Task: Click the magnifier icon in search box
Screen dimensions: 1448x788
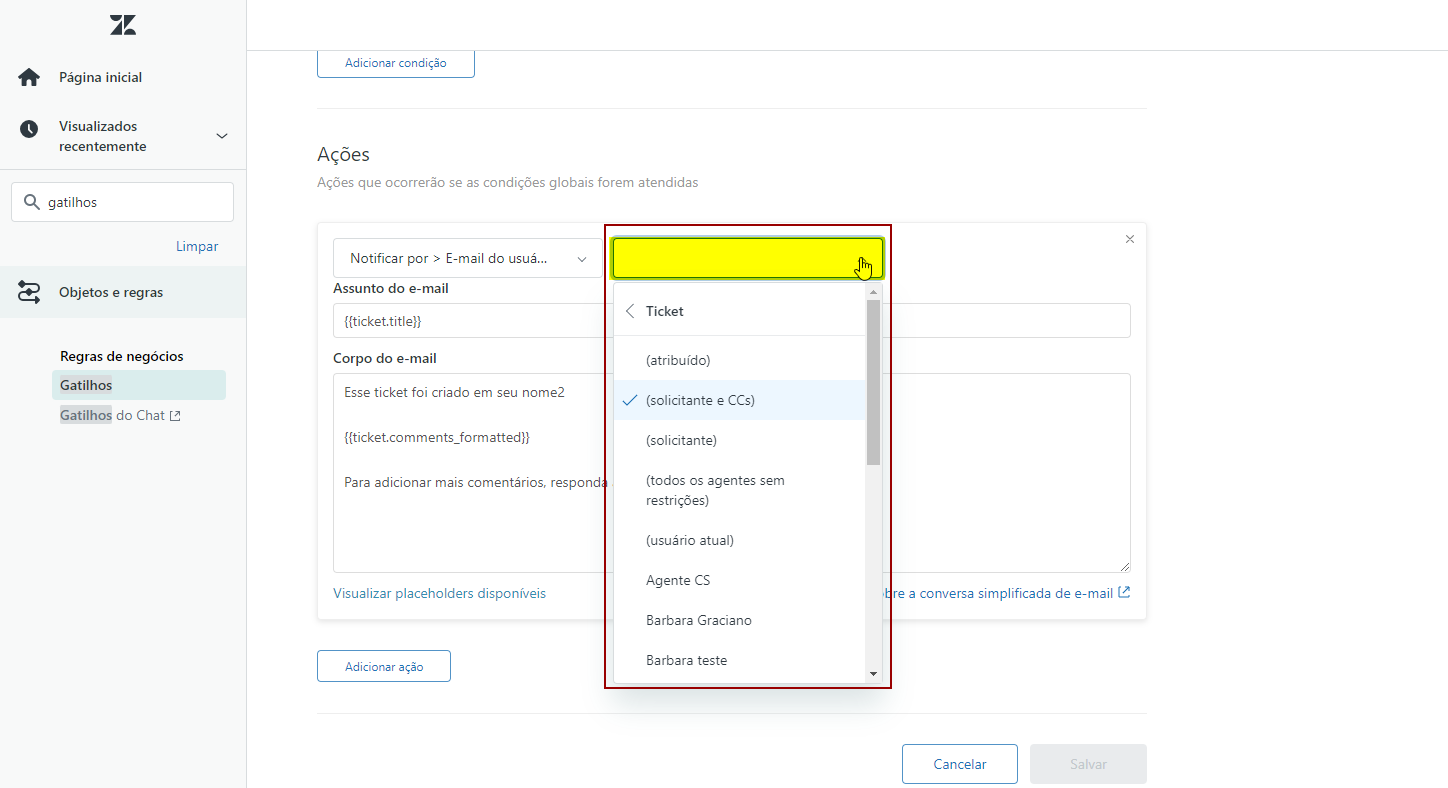Action: (32, 202)
